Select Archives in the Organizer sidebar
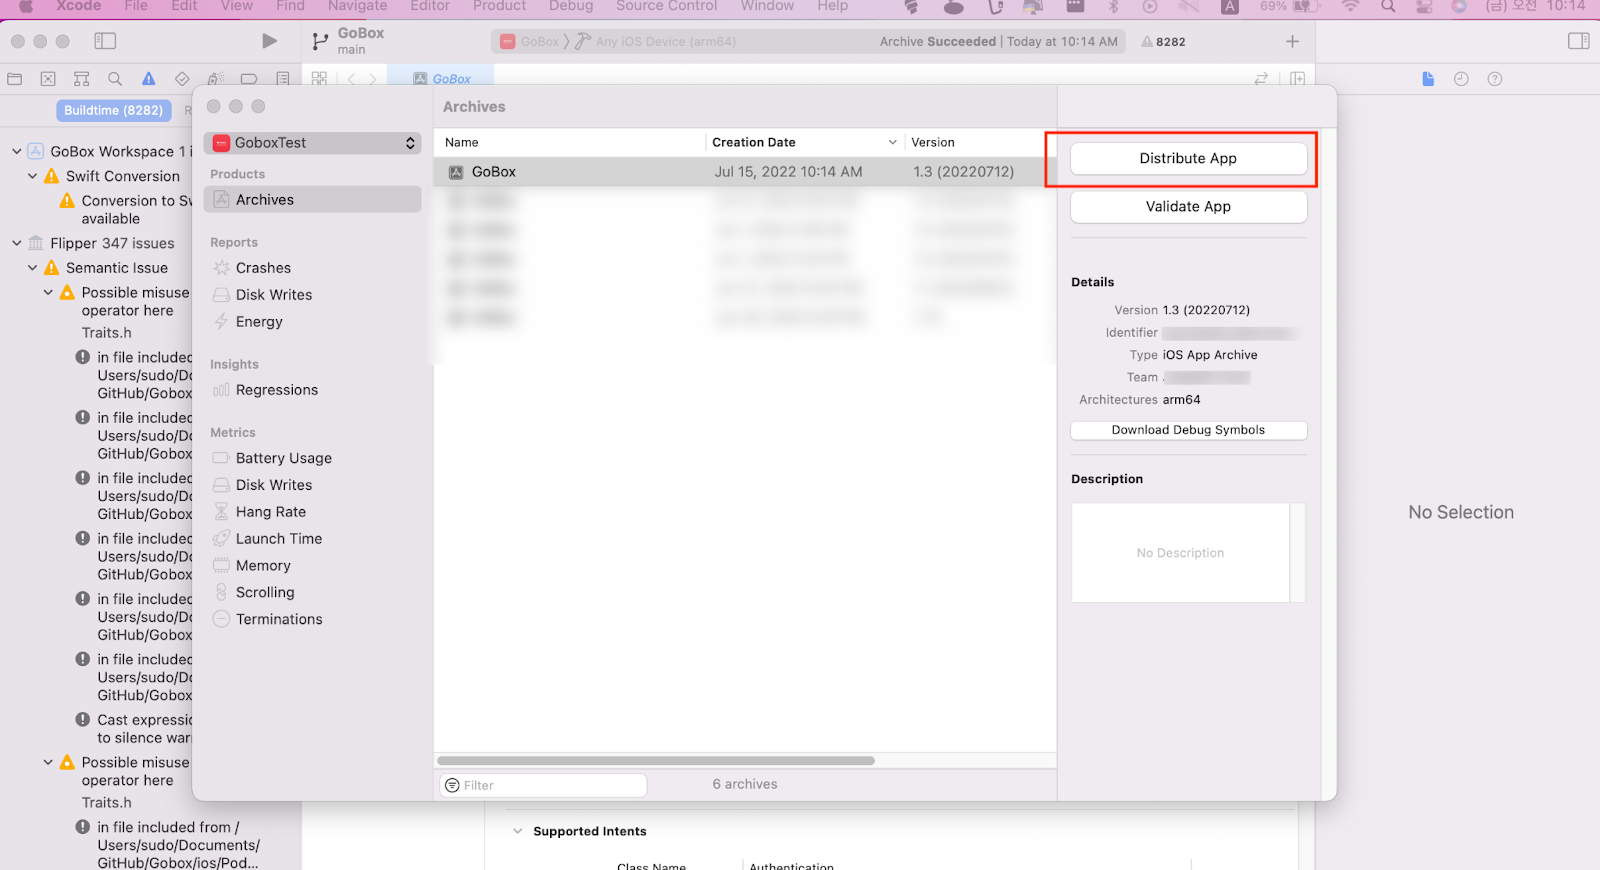Screen dimensions: 1600x870 coord(312,200)
